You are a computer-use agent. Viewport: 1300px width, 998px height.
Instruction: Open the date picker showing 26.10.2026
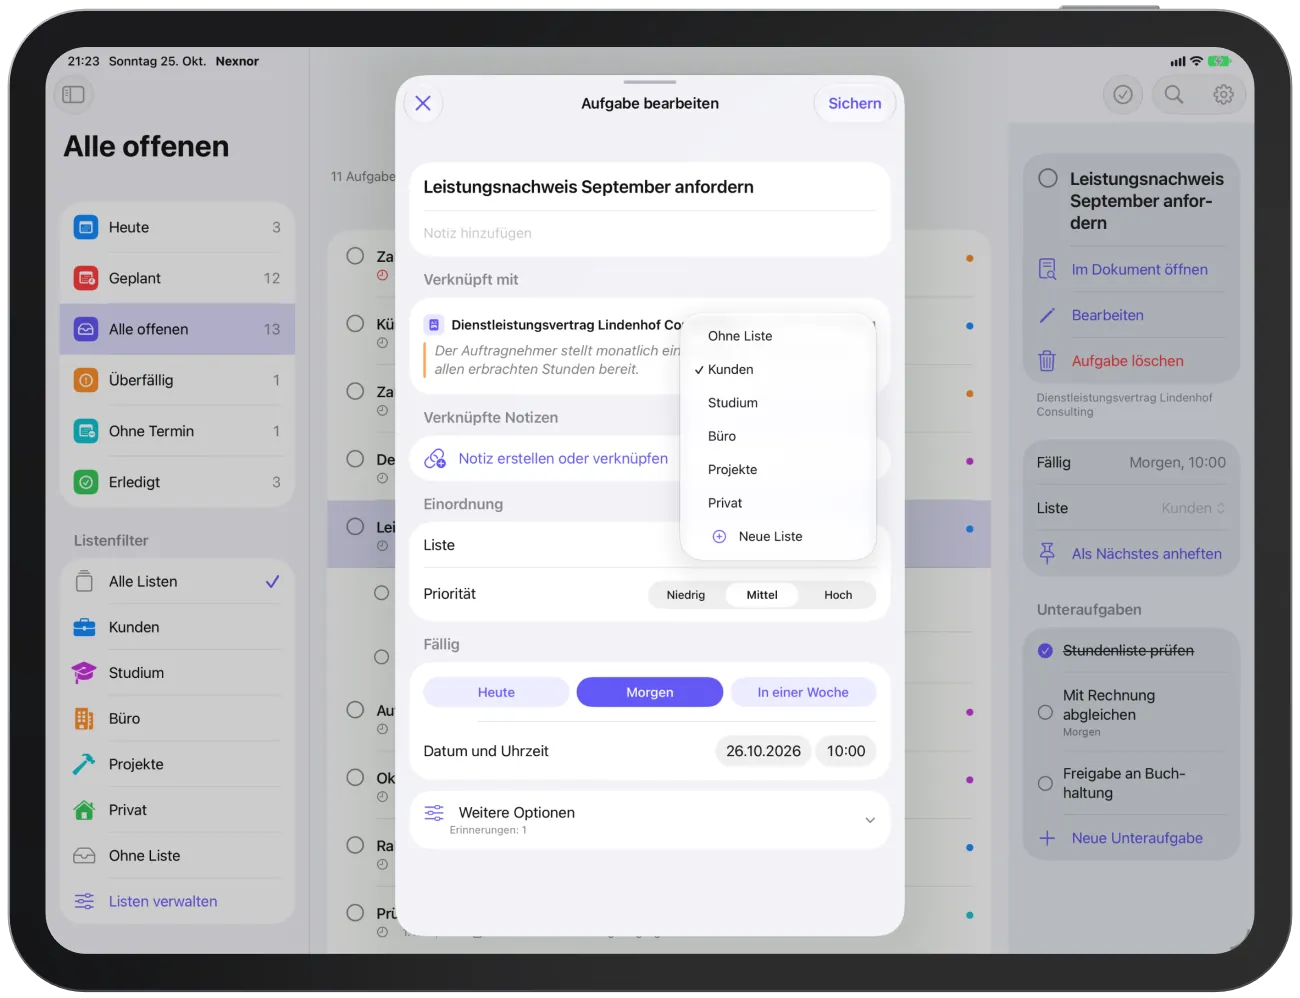point(763,751)
